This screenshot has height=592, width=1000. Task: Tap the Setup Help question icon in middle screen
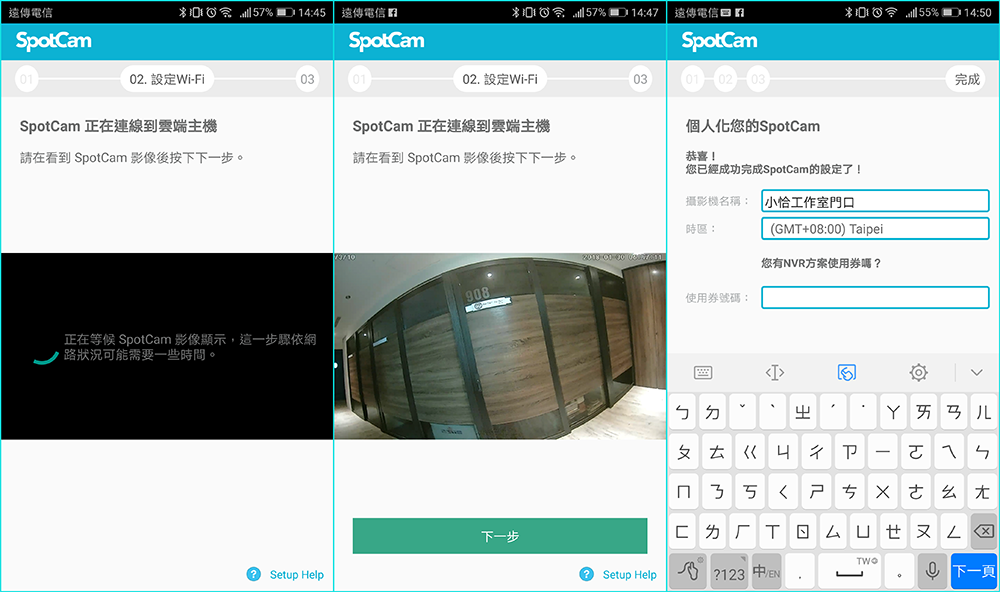[587, 574]
